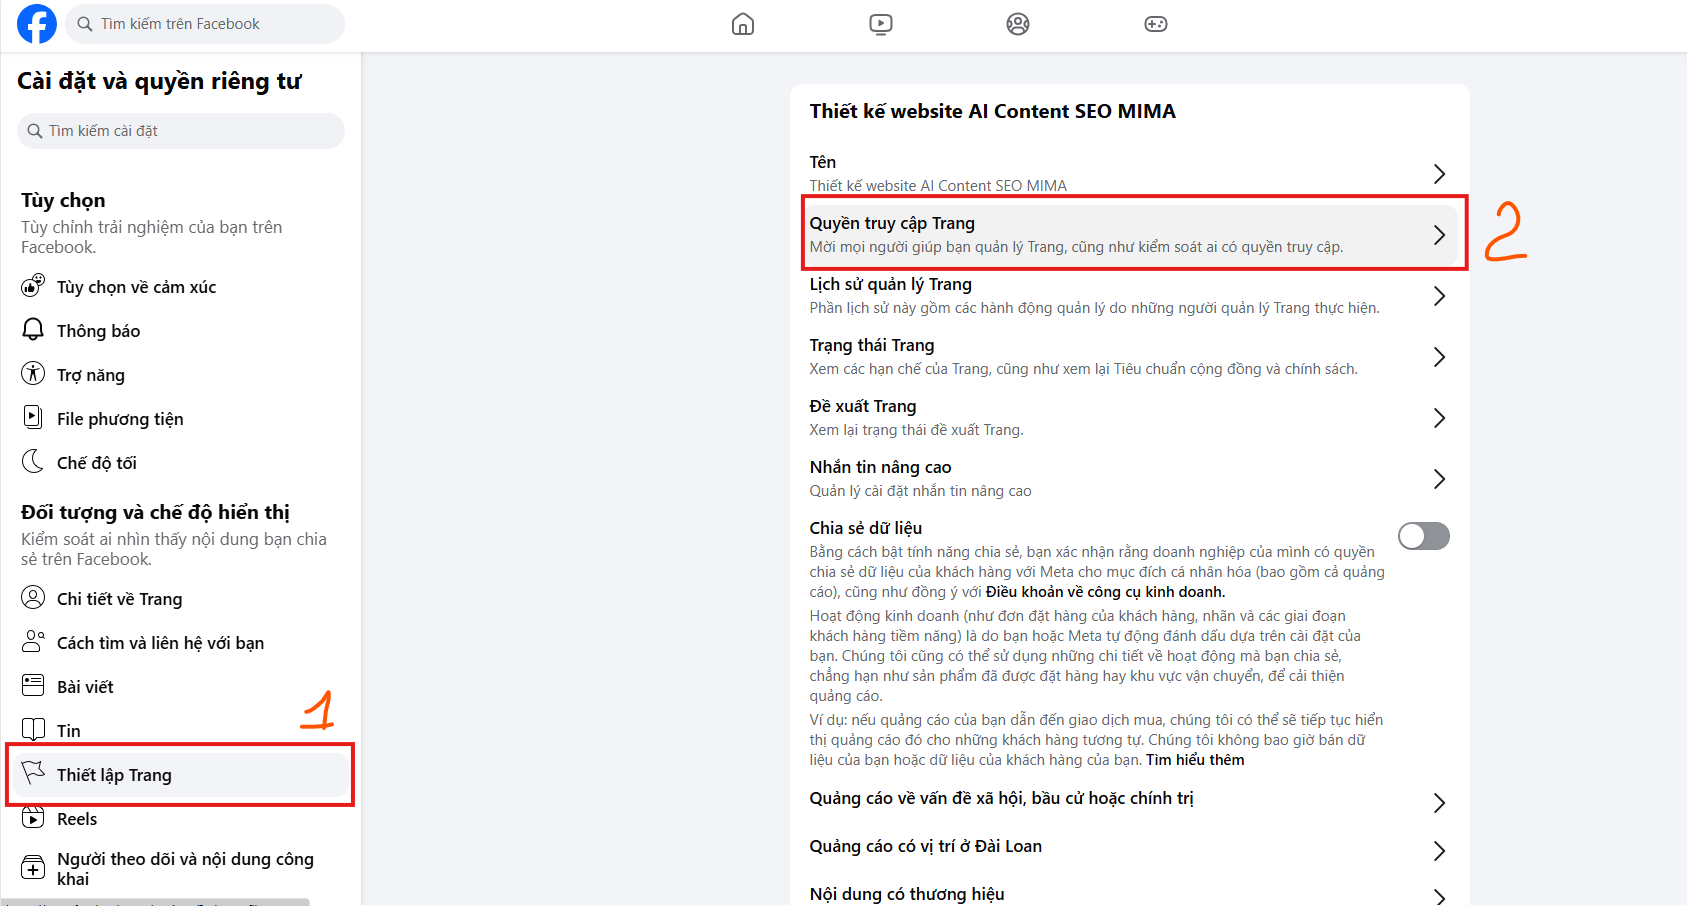Expand the Tên row chevron
The image size is (1687, 906).
pos(1438,174)
